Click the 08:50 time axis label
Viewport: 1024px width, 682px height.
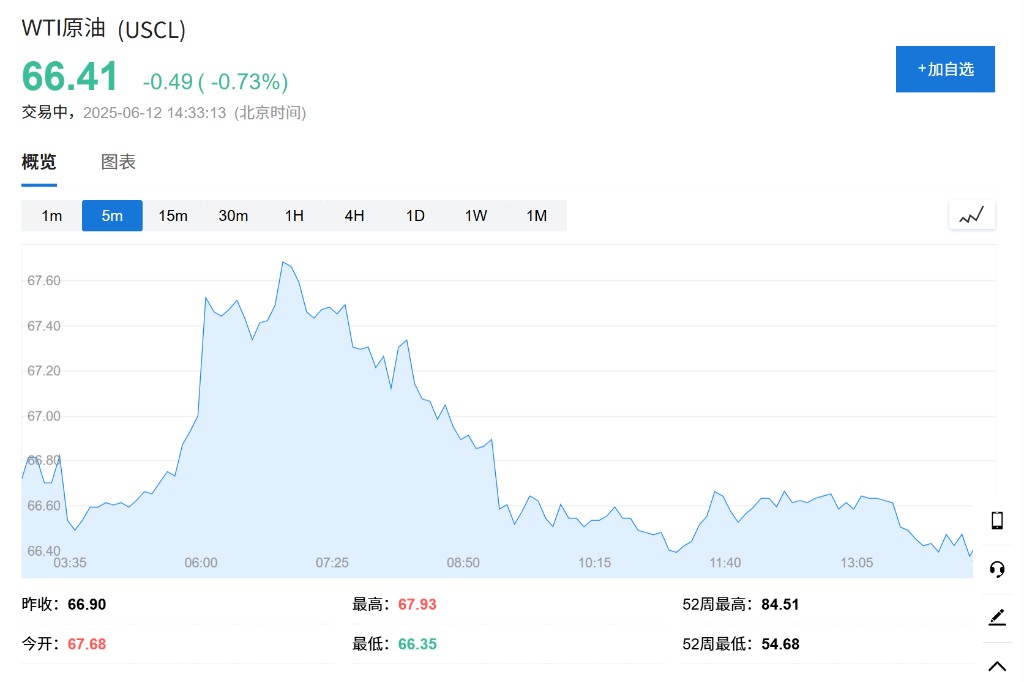463,562
